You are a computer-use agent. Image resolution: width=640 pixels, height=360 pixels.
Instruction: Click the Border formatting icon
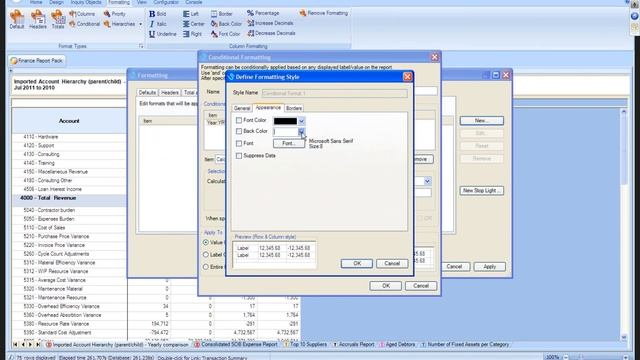point(222,14)
